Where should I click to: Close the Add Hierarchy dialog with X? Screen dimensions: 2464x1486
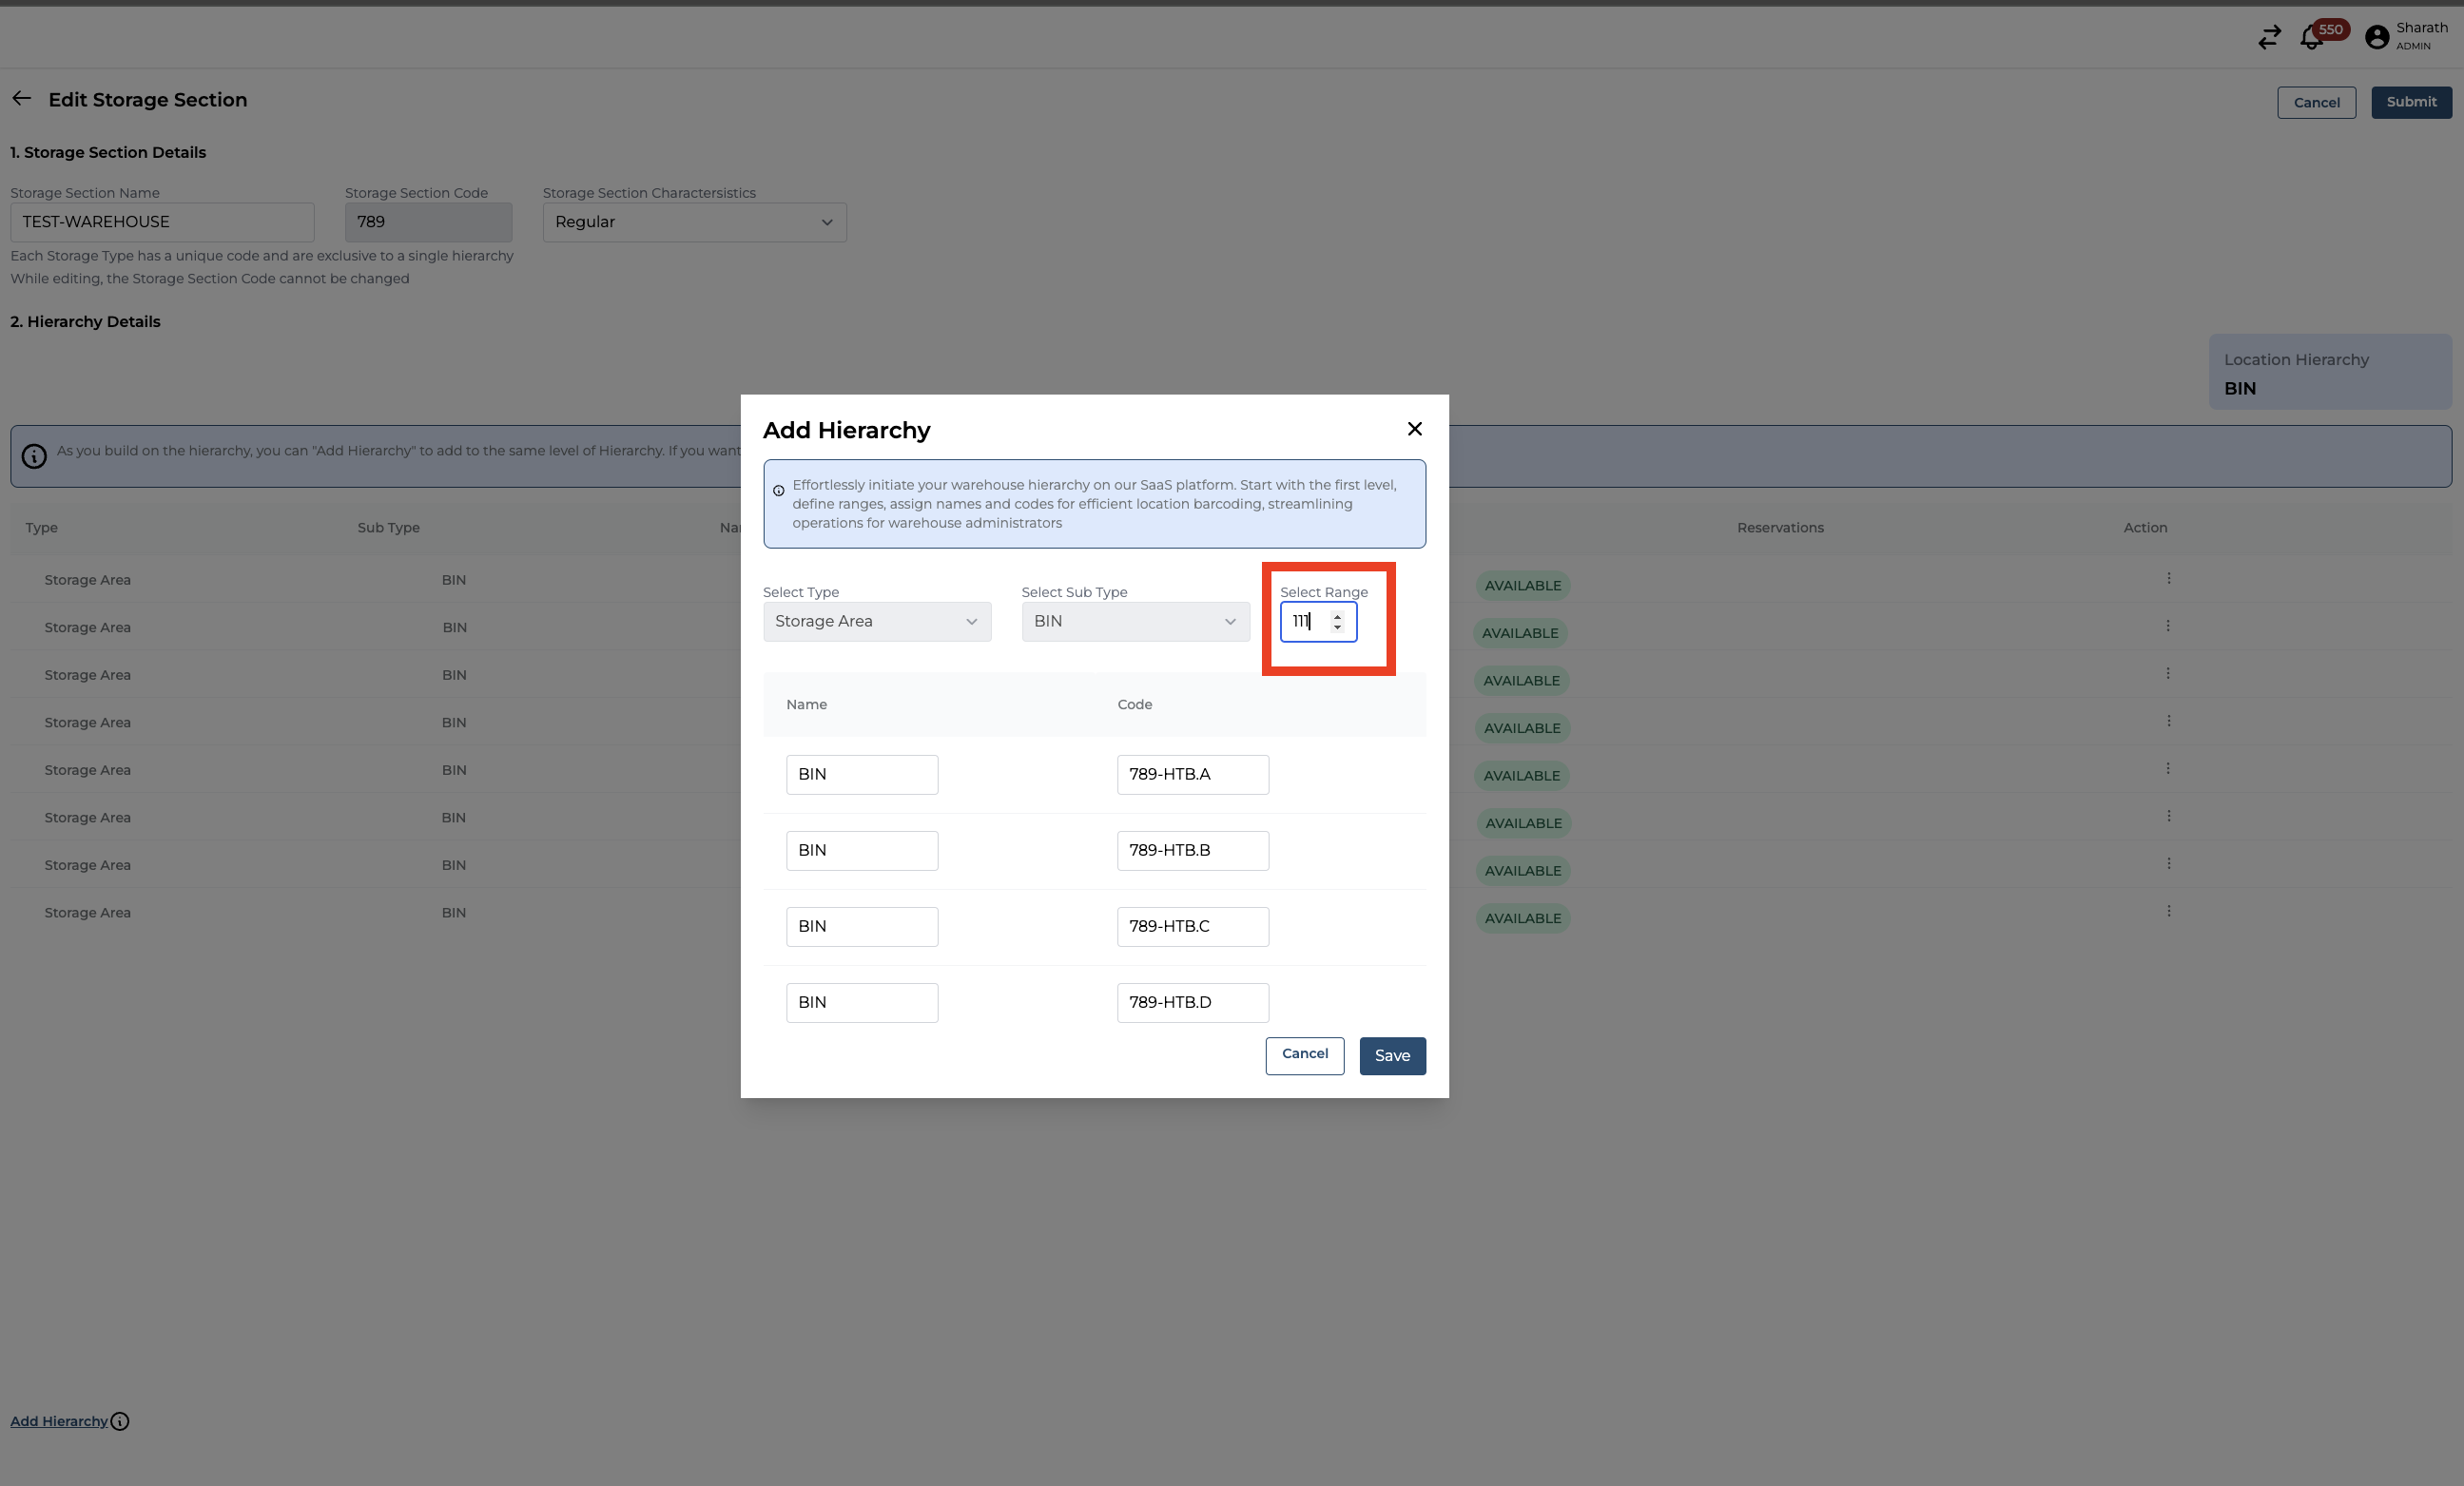(1414, 429)
